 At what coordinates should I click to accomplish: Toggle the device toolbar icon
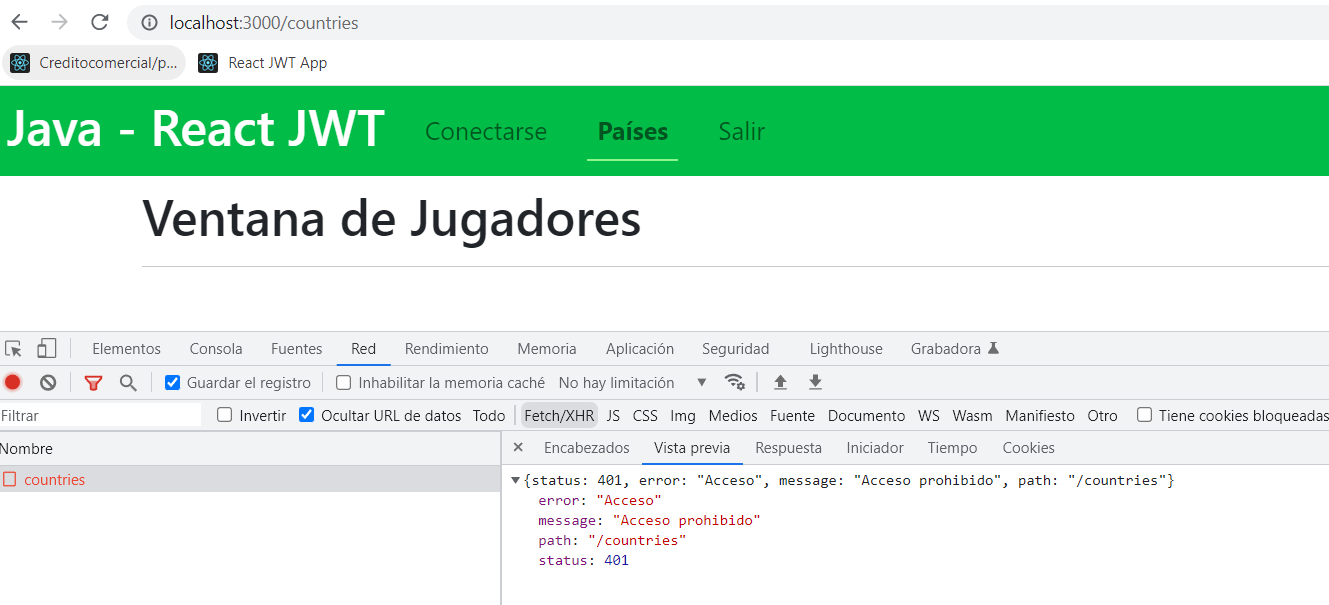pos(46,349)
